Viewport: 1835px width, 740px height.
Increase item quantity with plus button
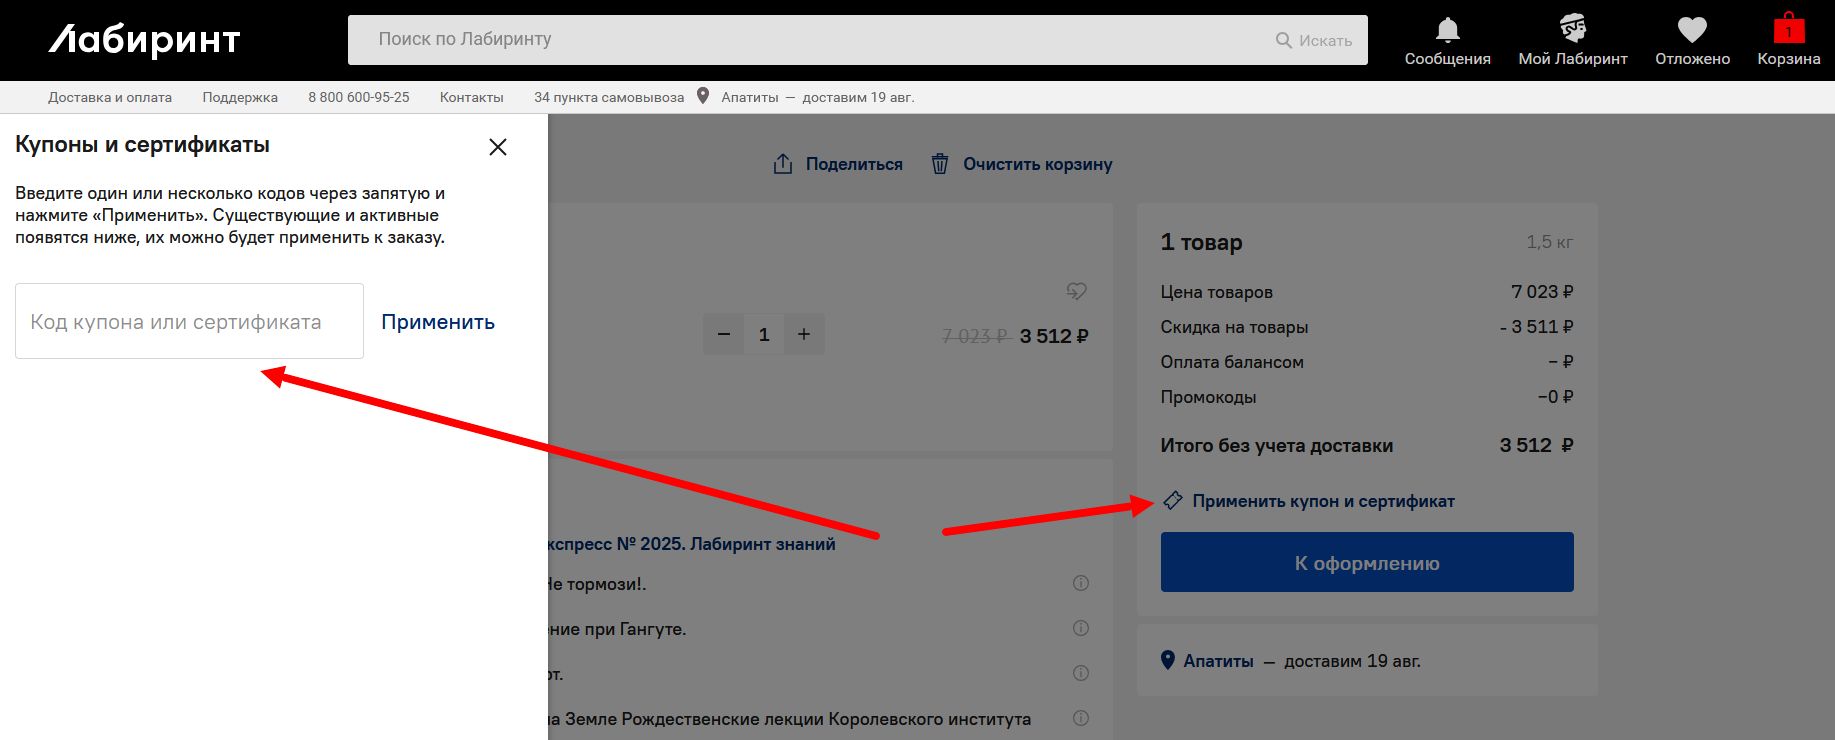pyautogui.click(x=804, y=334)
